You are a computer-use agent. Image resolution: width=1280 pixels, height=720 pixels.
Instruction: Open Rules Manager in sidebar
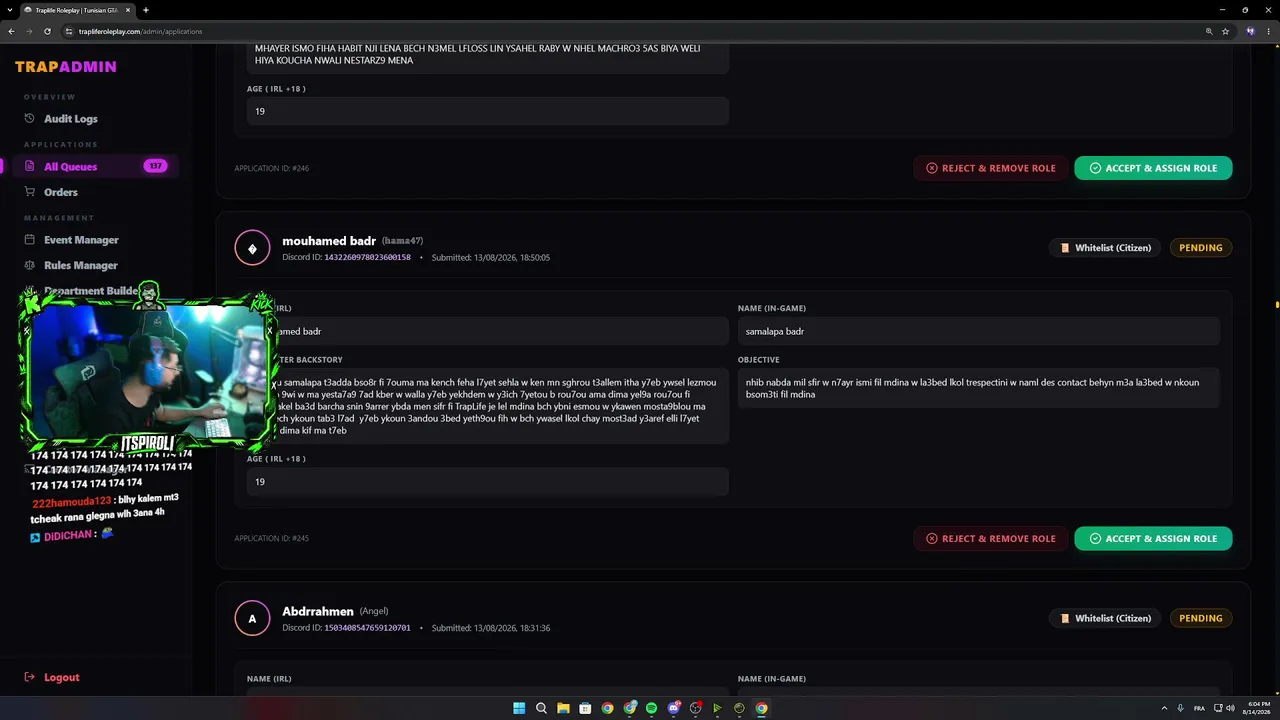coord(80,265)
